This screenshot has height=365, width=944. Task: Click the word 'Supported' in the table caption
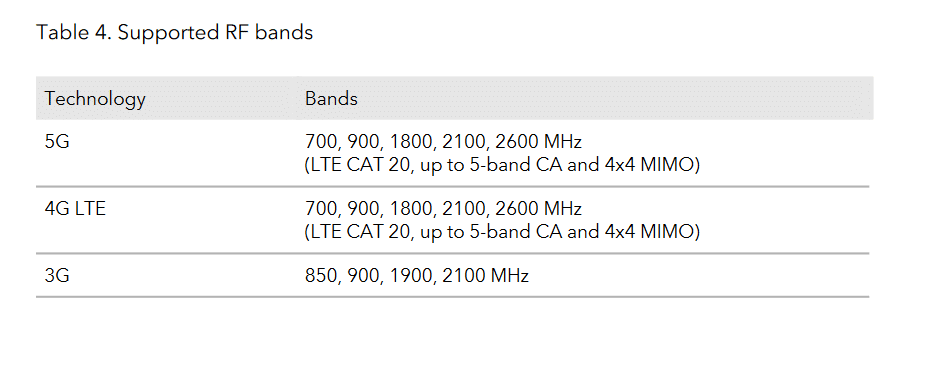click(x=168, y=33)
